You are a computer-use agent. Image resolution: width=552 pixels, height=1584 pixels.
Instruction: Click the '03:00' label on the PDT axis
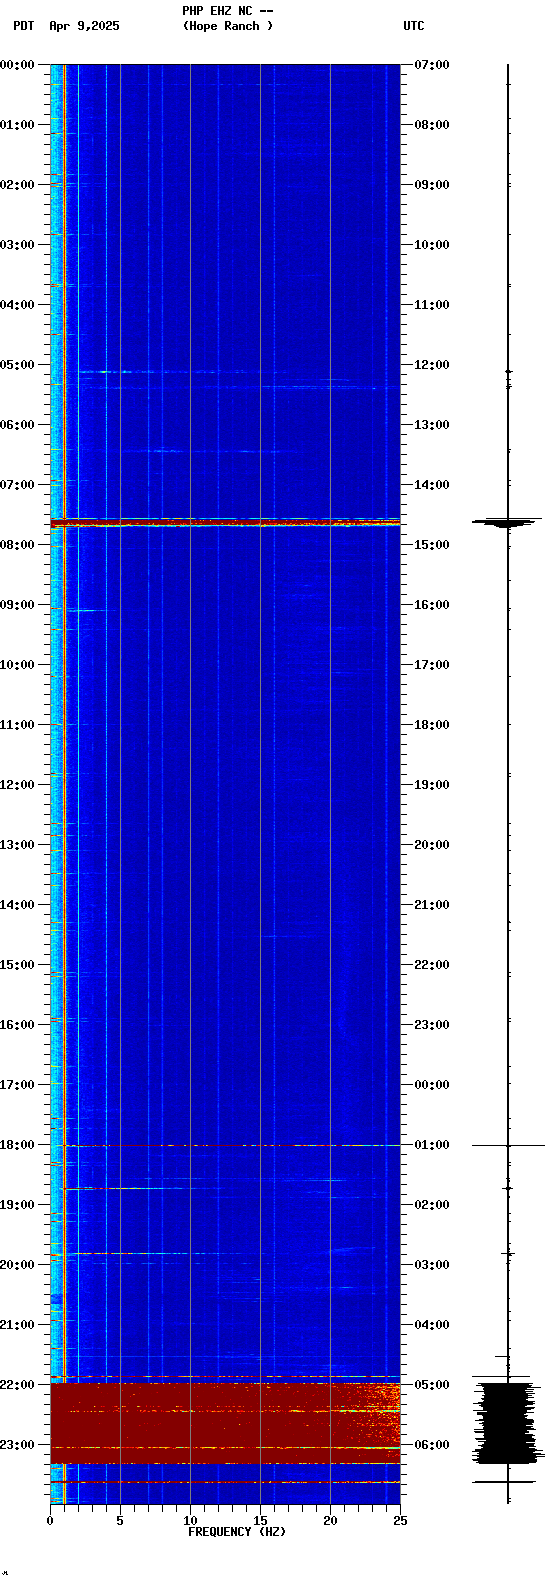[17, 245]
